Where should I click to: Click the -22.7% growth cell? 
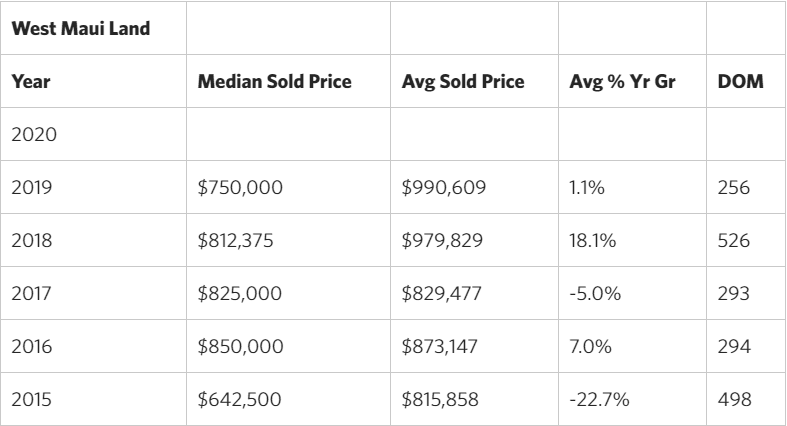point(593,398)
